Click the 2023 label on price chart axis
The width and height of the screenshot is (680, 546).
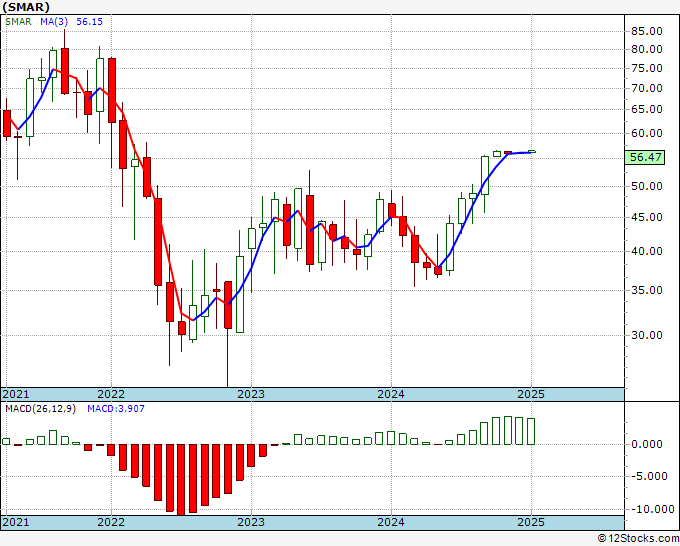251,394
